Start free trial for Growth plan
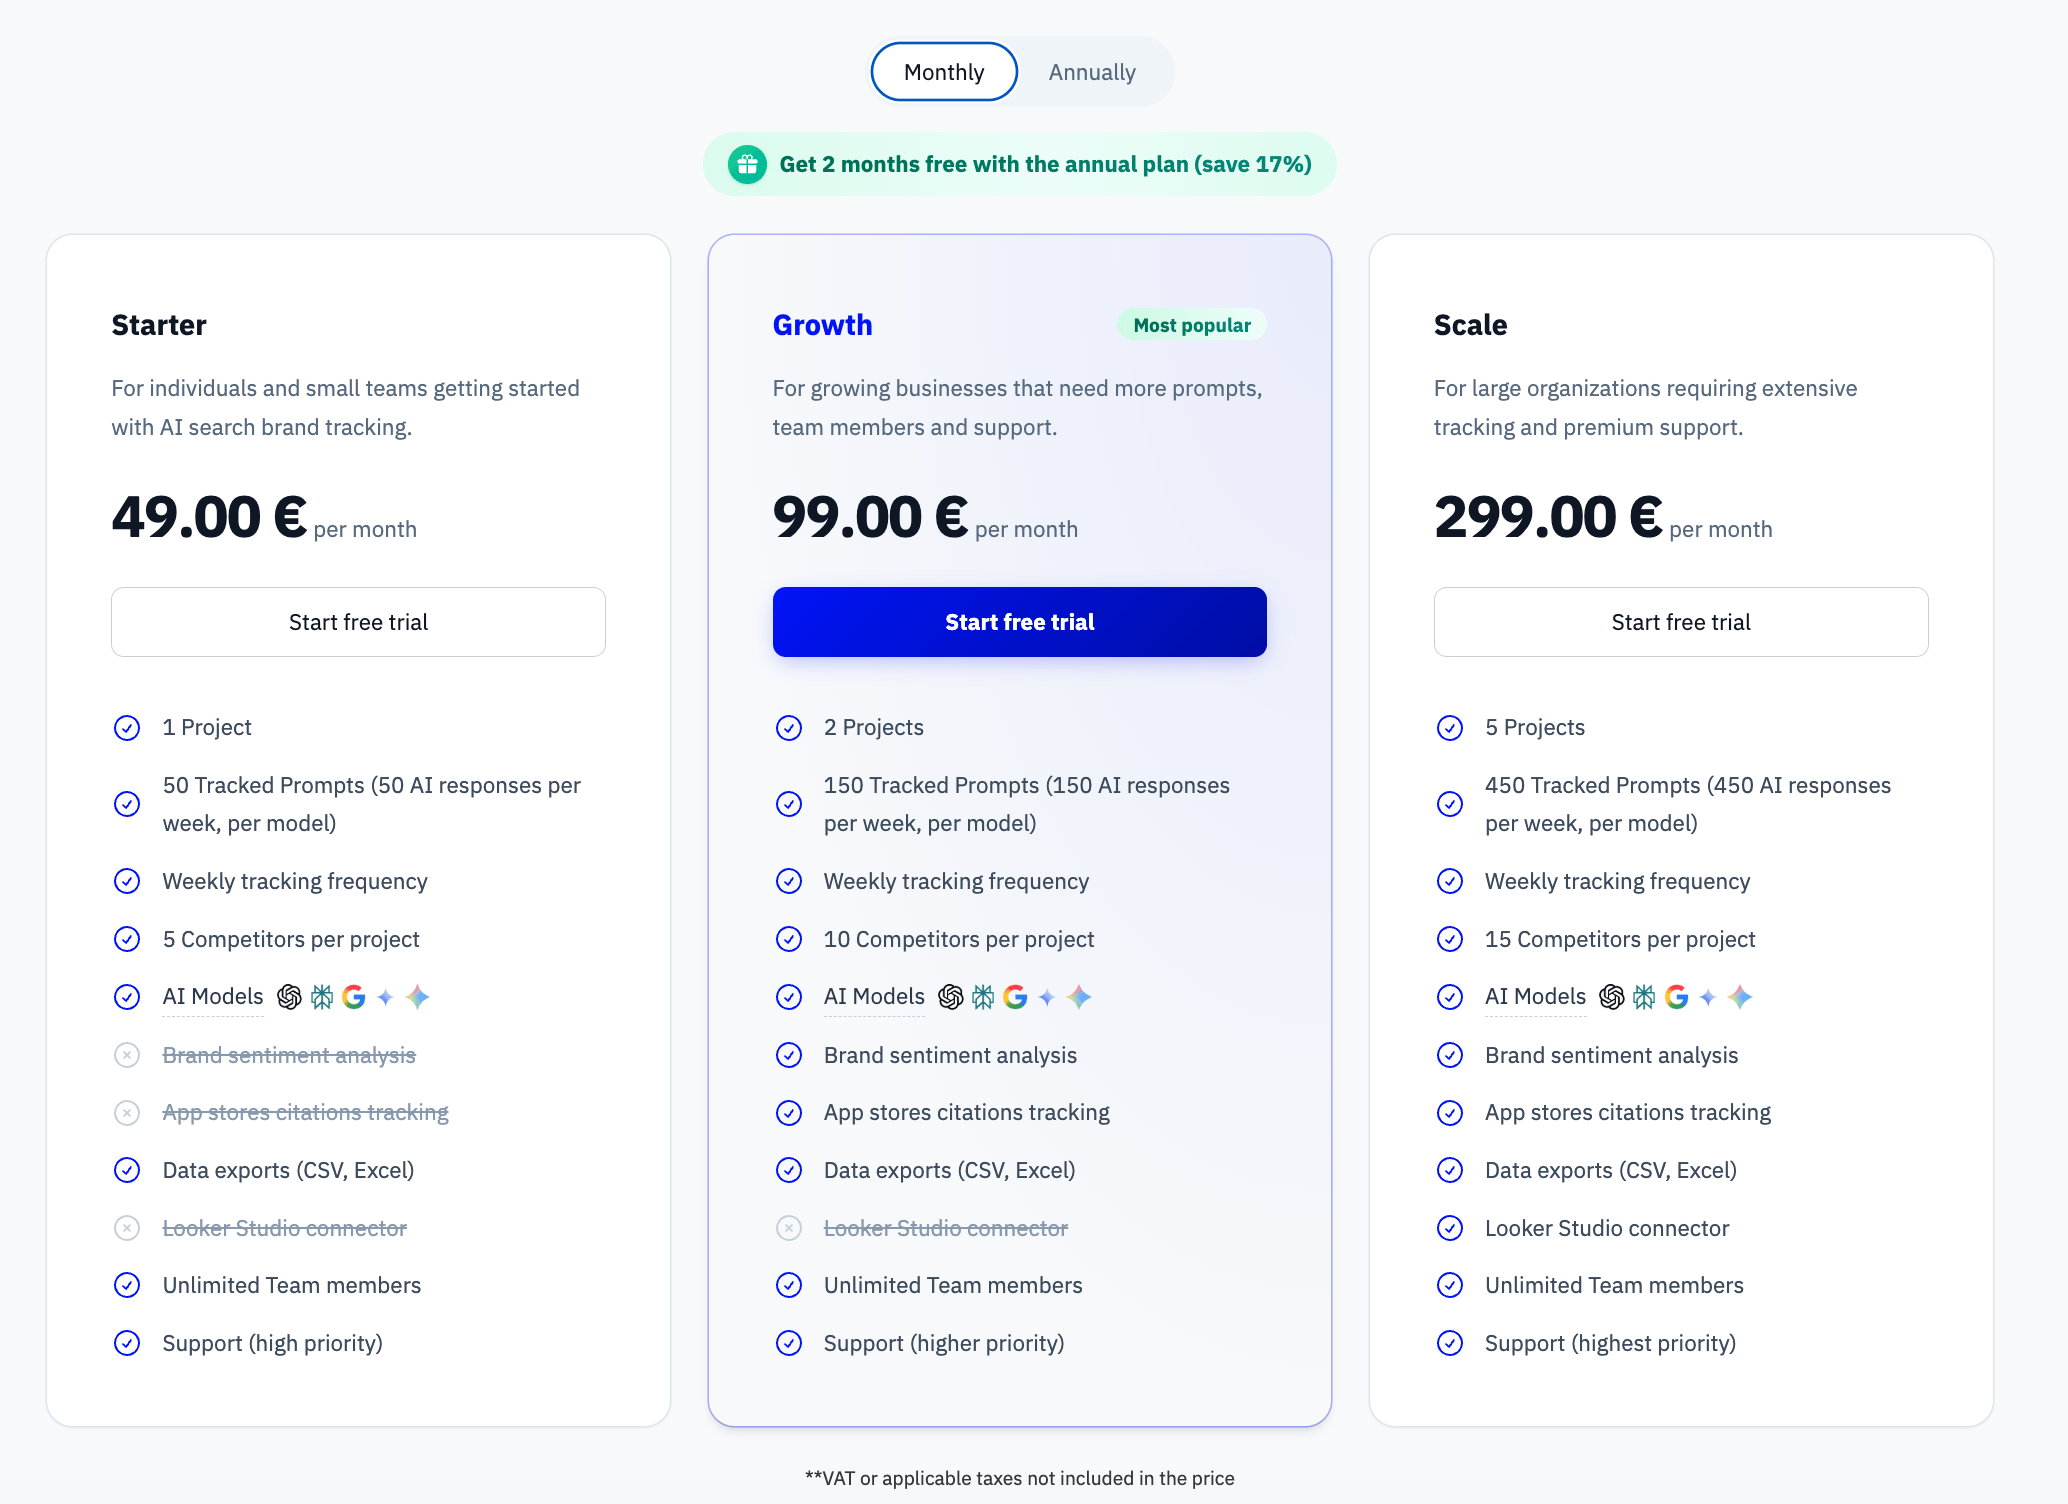2068x1504 pixels. pyautogui.click(x=1019, y=622)
